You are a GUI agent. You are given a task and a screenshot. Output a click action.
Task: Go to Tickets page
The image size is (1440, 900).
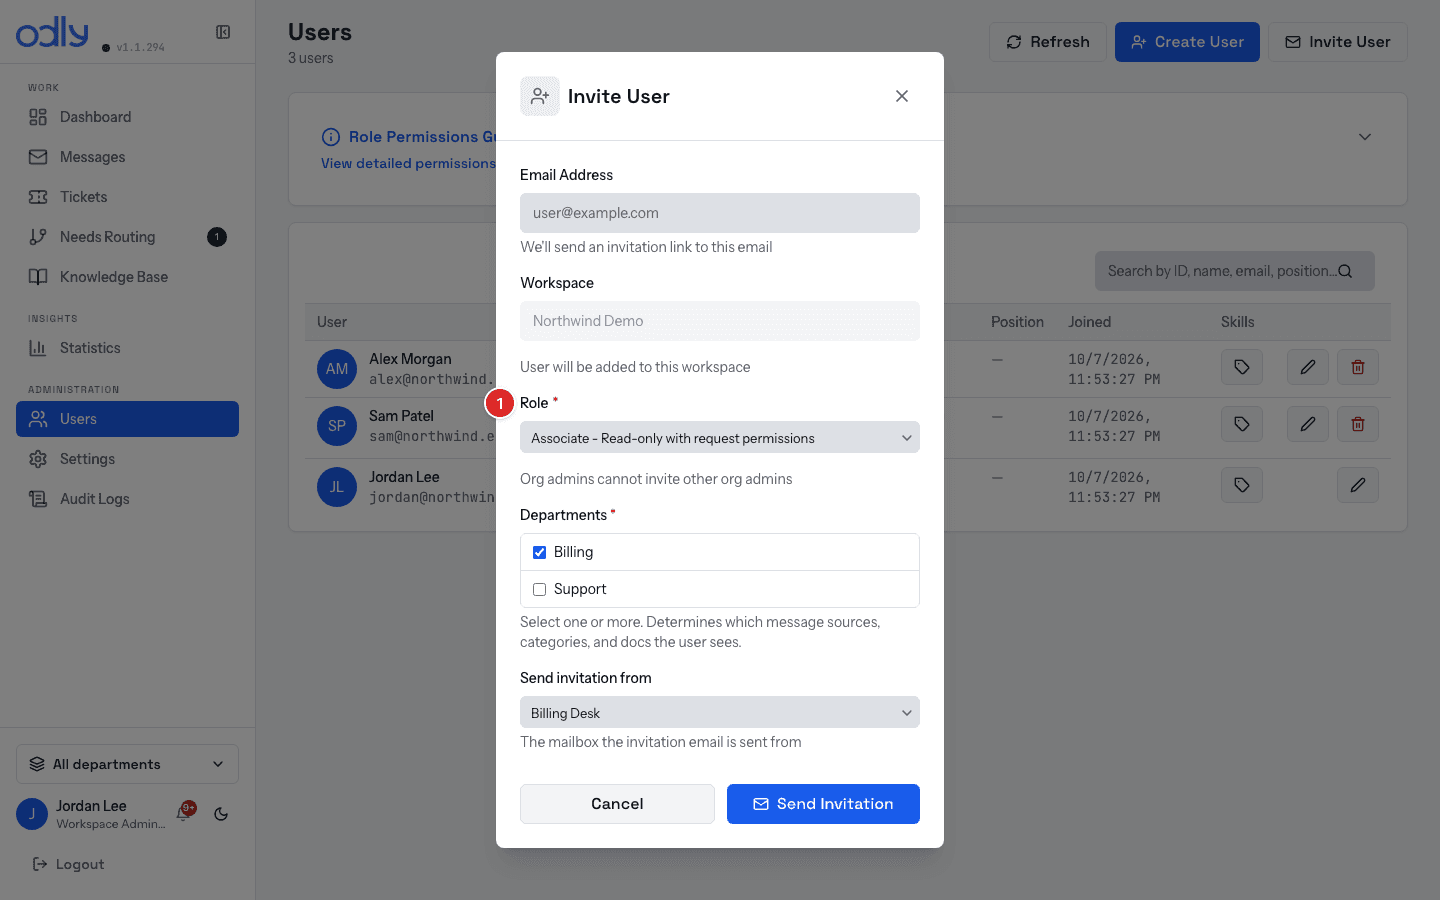[x=127, y=197]
